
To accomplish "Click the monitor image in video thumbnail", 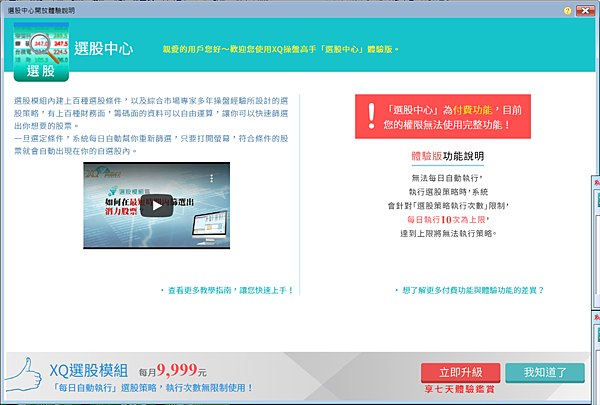I will click(x=209, y=227).
